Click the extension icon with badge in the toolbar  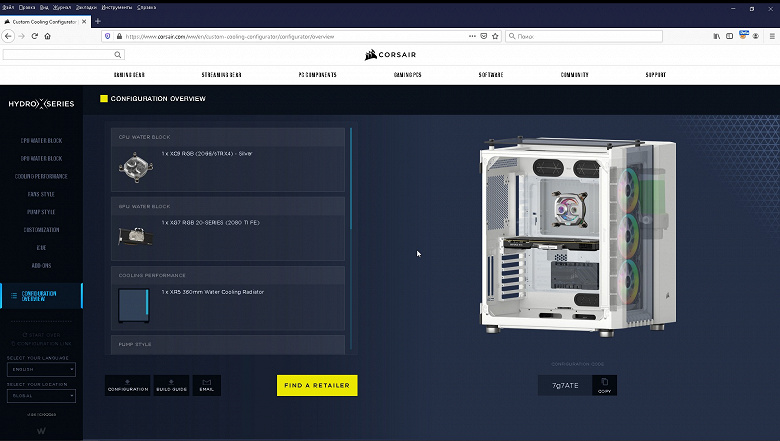pyautogui.click(x=743, y=35)
